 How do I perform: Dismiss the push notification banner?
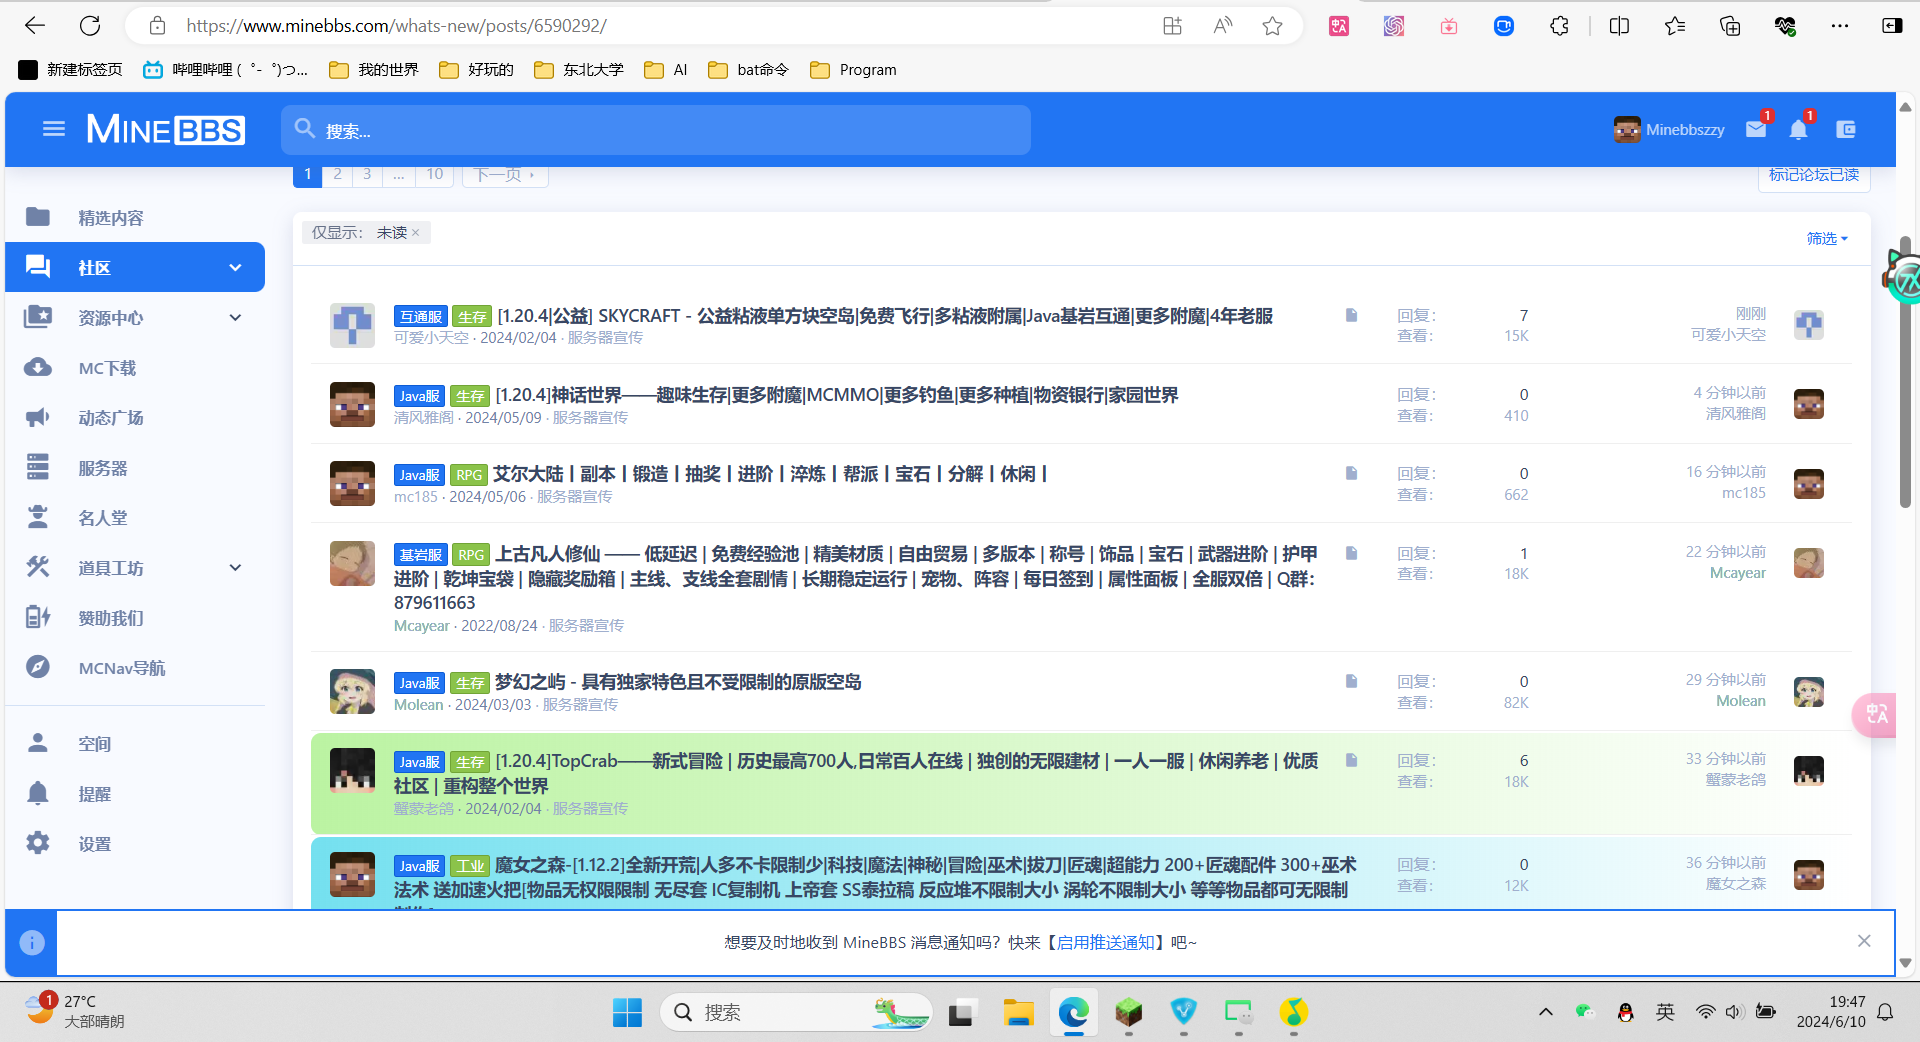click(1864, 941)
